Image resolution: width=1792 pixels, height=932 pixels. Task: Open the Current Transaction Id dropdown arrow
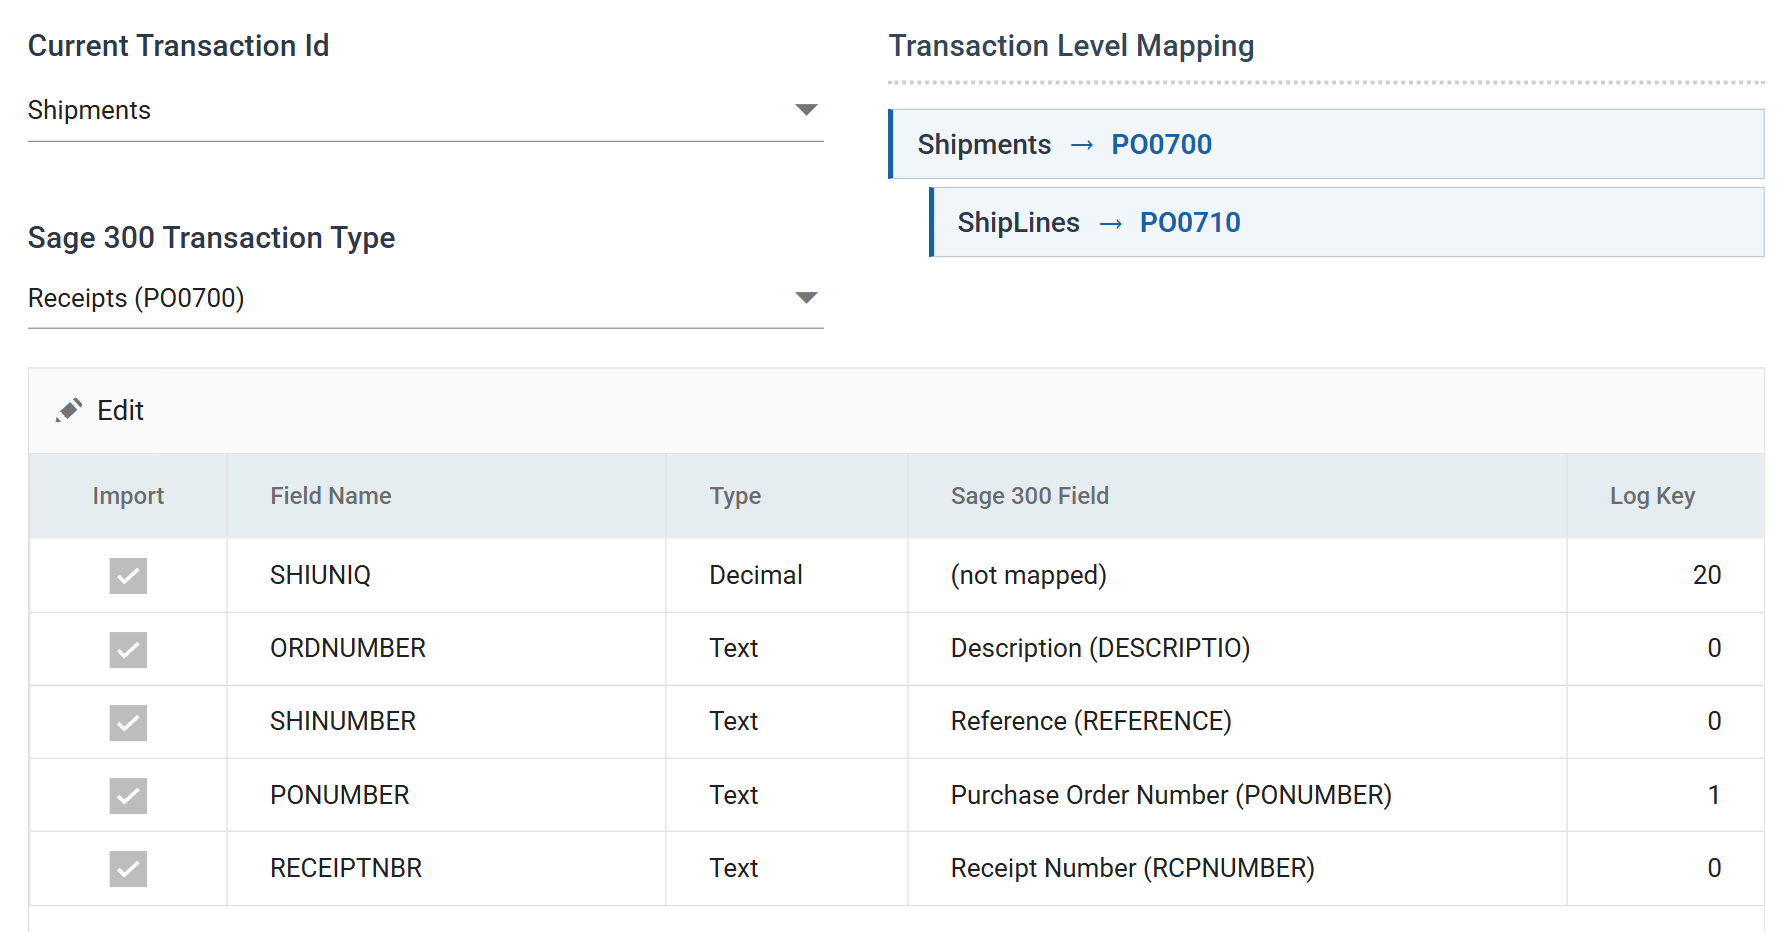806,110
